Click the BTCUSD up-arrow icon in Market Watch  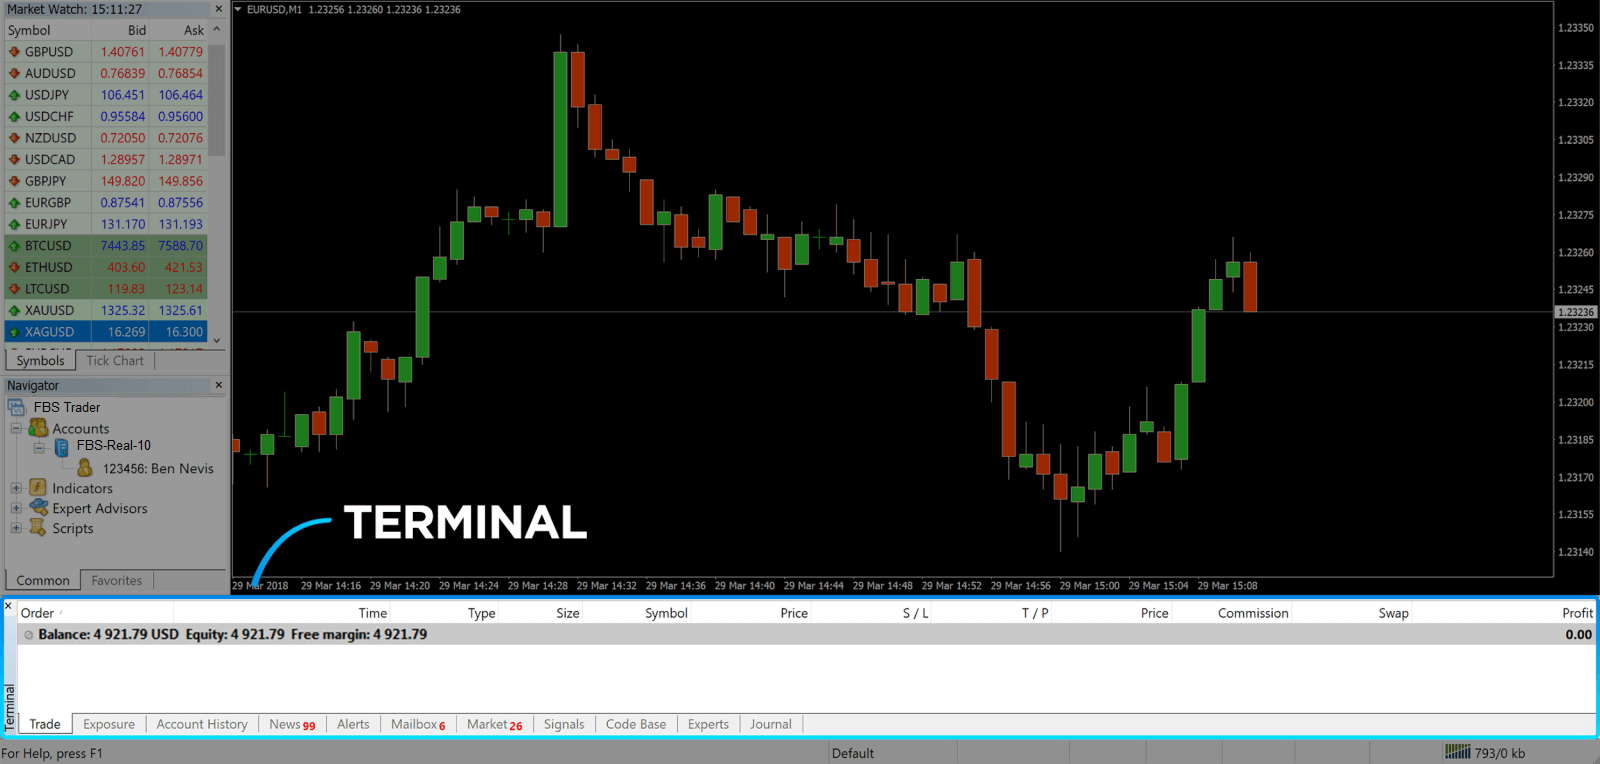14,246
